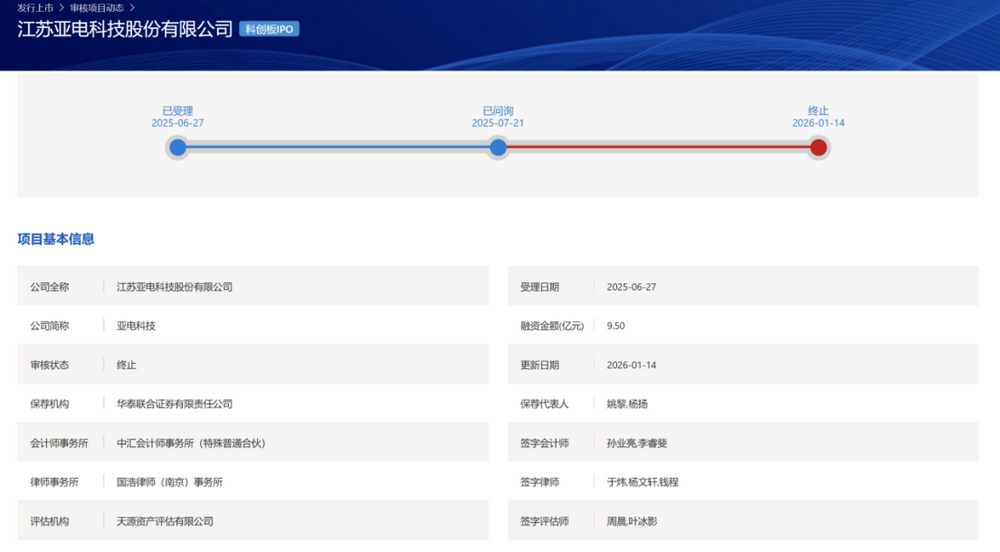Select the blue 已受理 timeline dot
The width and height of the screenshot is (1000, 552).
[178, 148]
